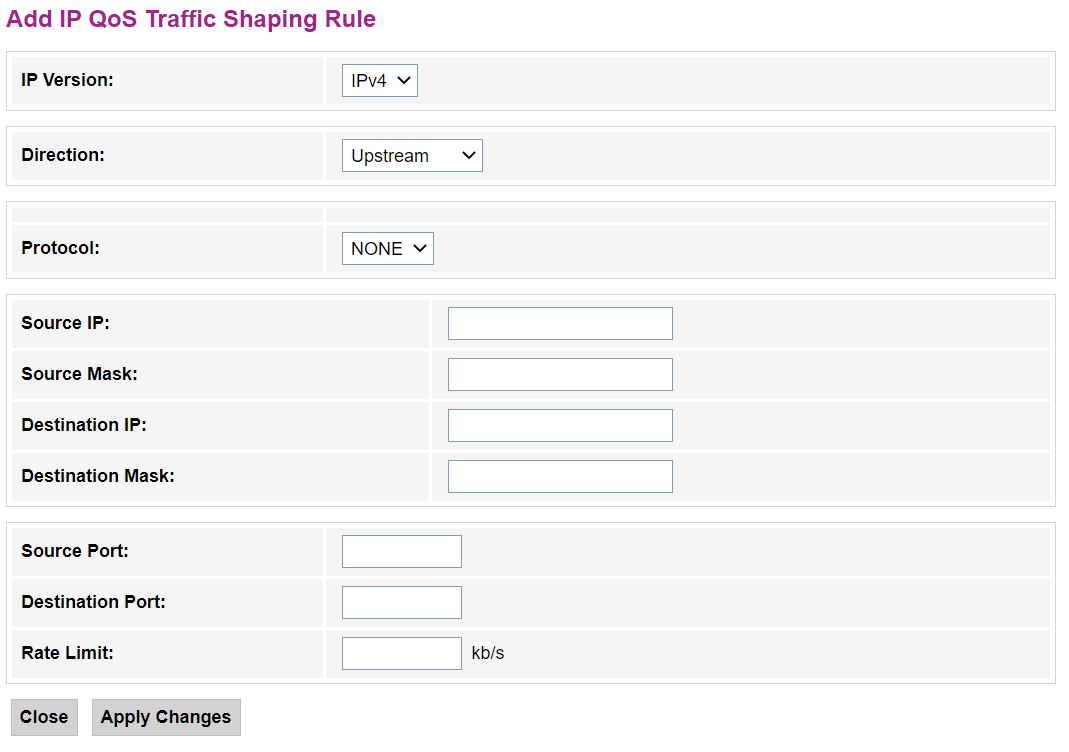Click the 'Direction:' label text

(63, 155)
